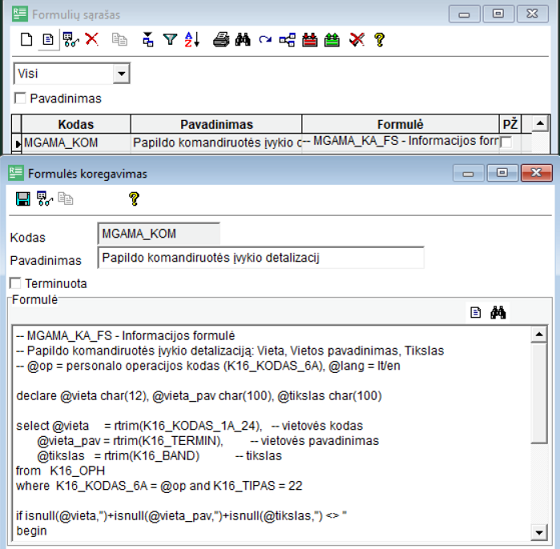
Task: Click the binoculars search icon in the list toolbar
Action: [243, 39]
